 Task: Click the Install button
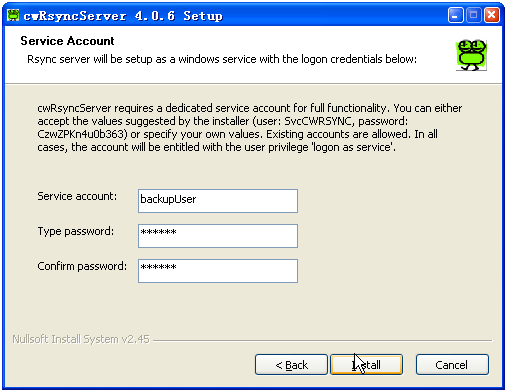point(366,365)
